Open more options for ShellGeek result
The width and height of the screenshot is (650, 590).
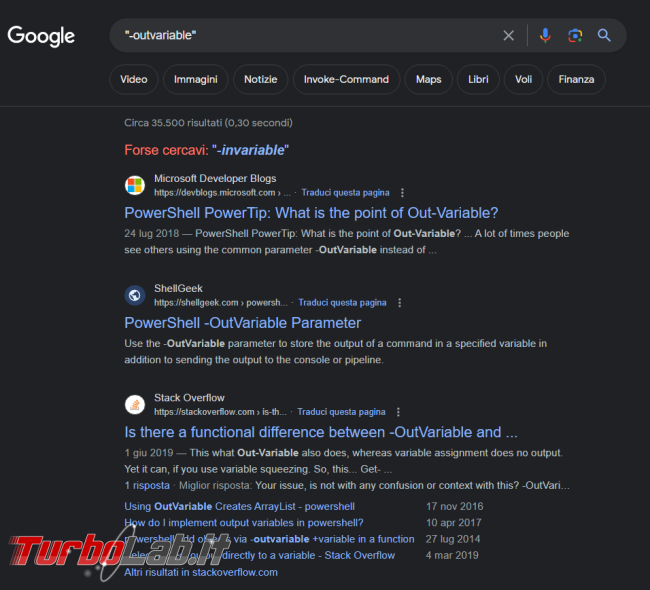(x=400, y=303)
